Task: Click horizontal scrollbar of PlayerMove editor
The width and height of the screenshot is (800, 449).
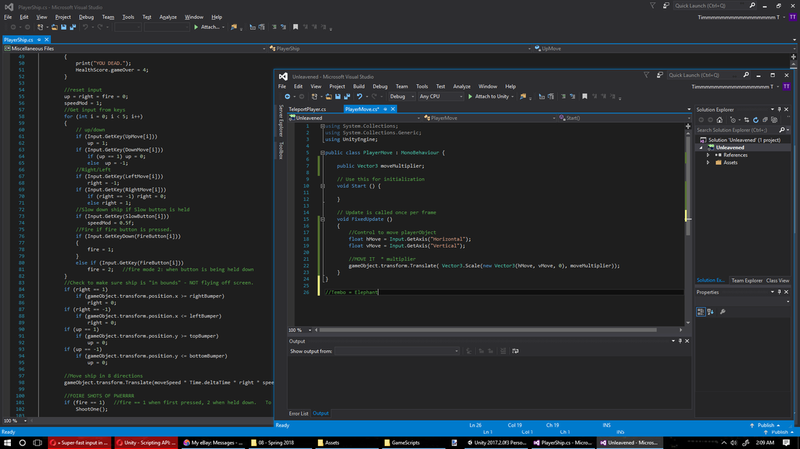Action: [x=487, y=330]
